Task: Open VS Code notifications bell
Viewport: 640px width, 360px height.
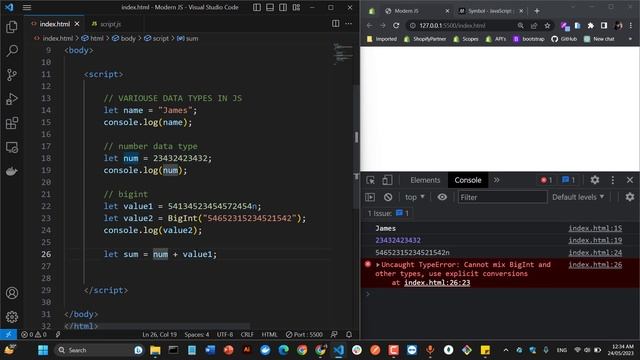Action: [x=349, y=335]
